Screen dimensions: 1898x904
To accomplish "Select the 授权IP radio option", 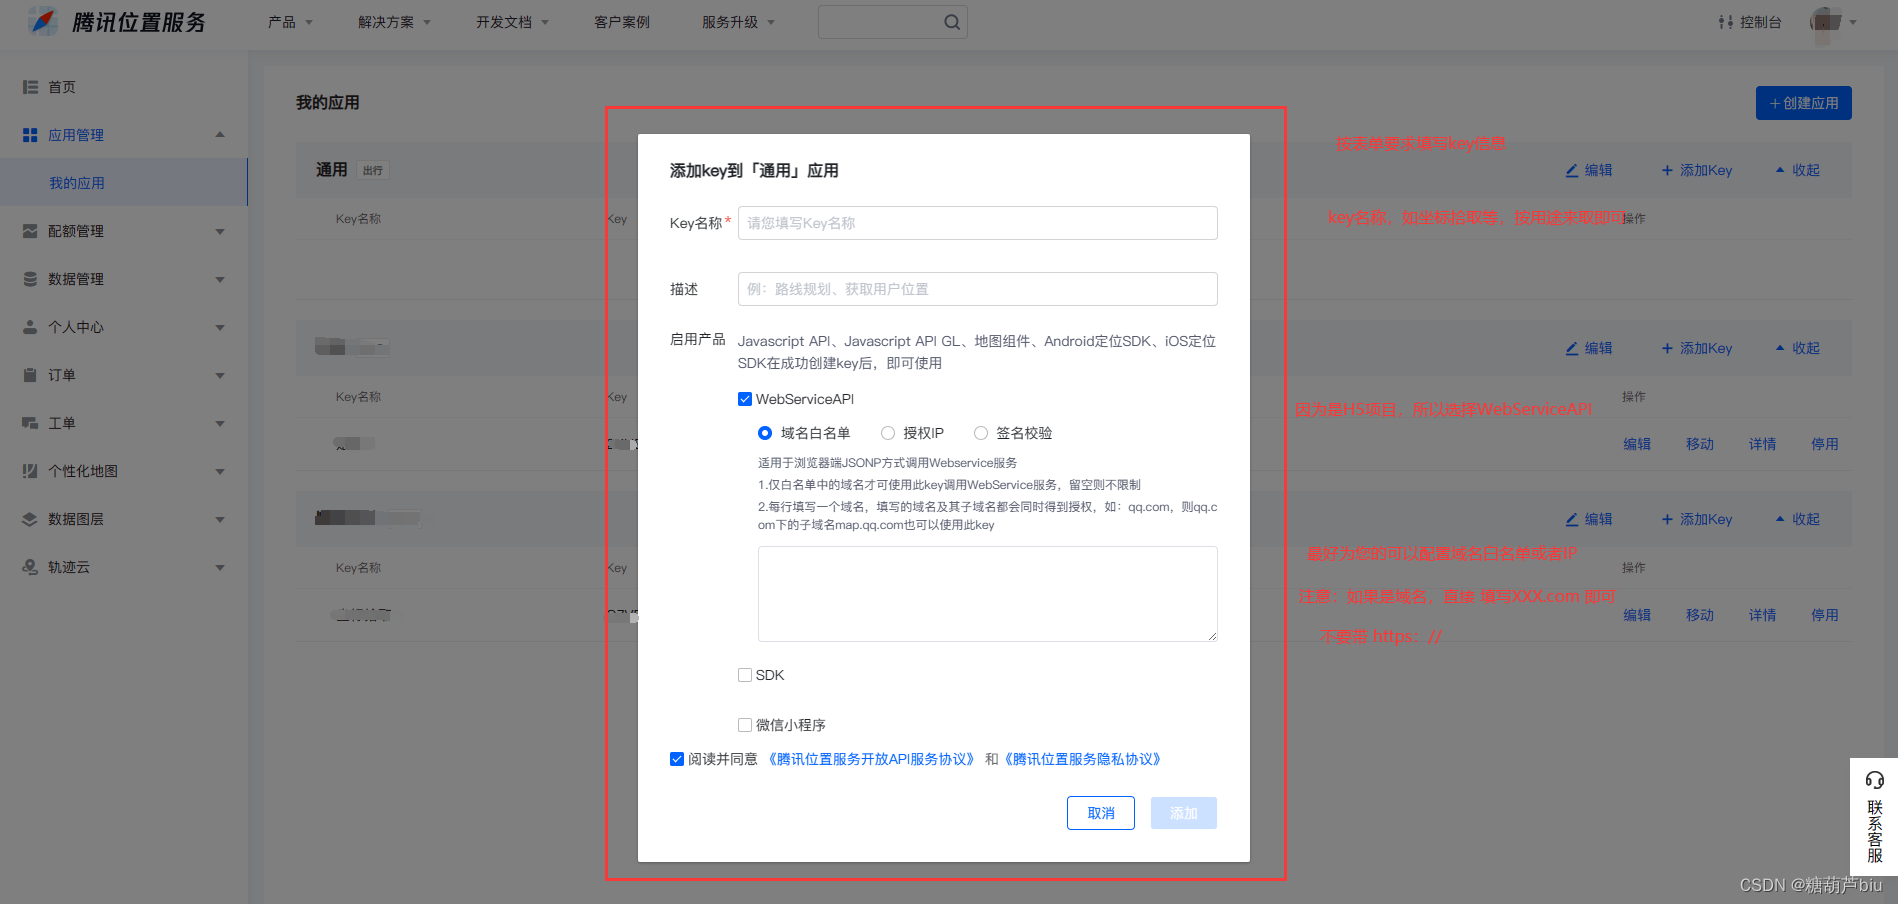I will click(x=888, y=433).
